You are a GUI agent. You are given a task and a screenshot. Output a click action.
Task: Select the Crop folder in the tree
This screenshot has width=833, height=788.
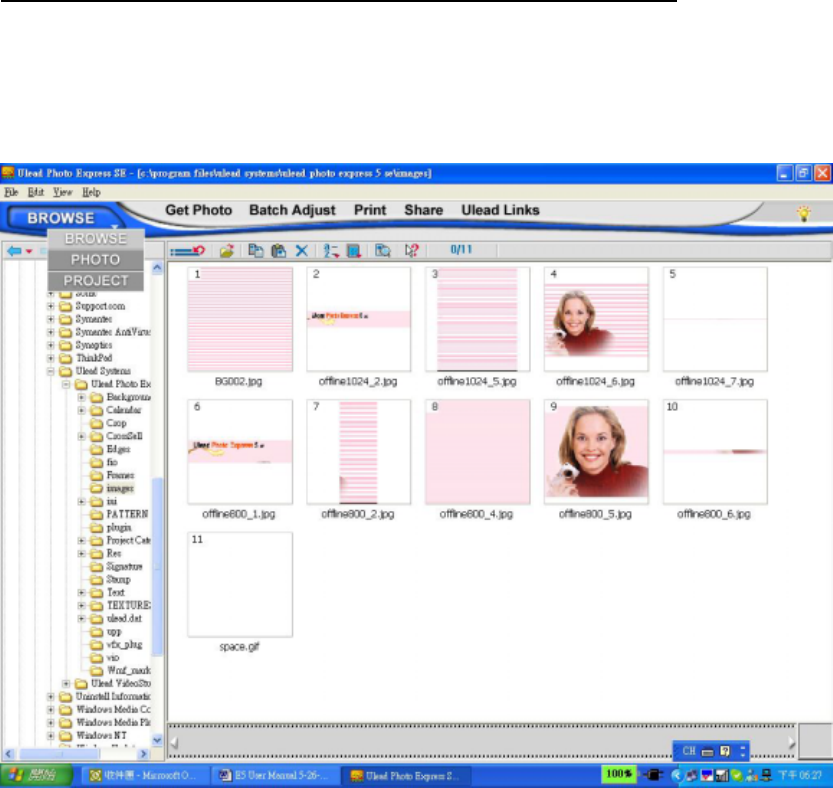(116, 423)
